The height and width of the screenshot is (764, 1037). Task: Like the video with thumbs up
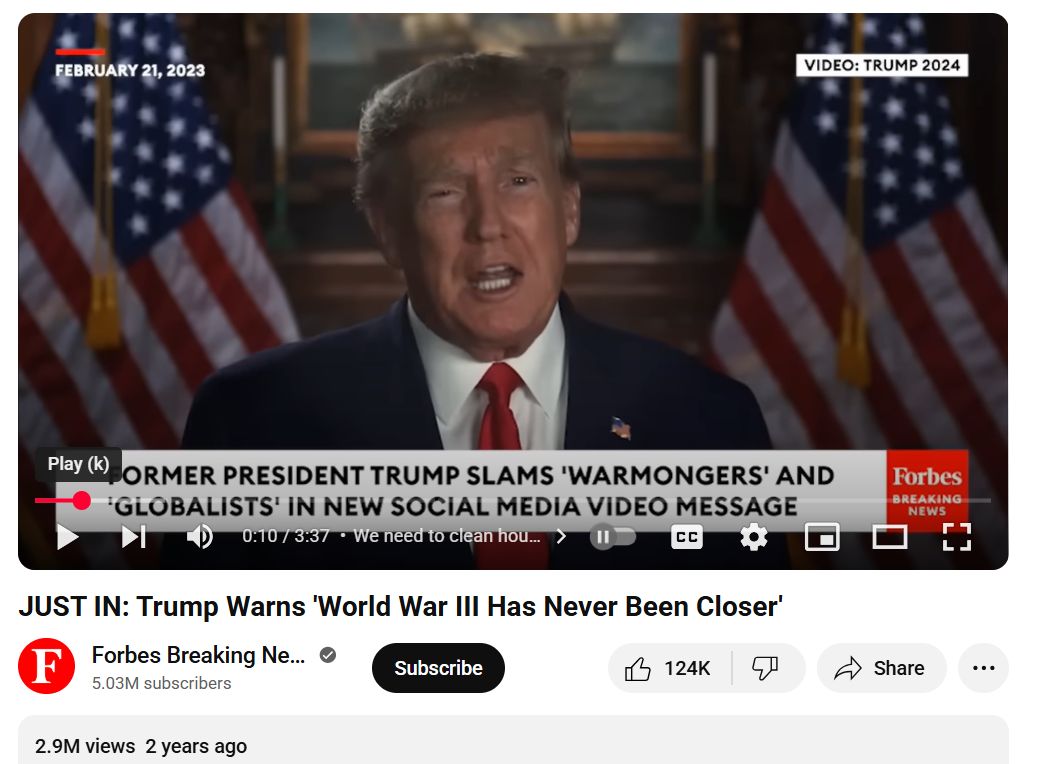click(669, 668)
